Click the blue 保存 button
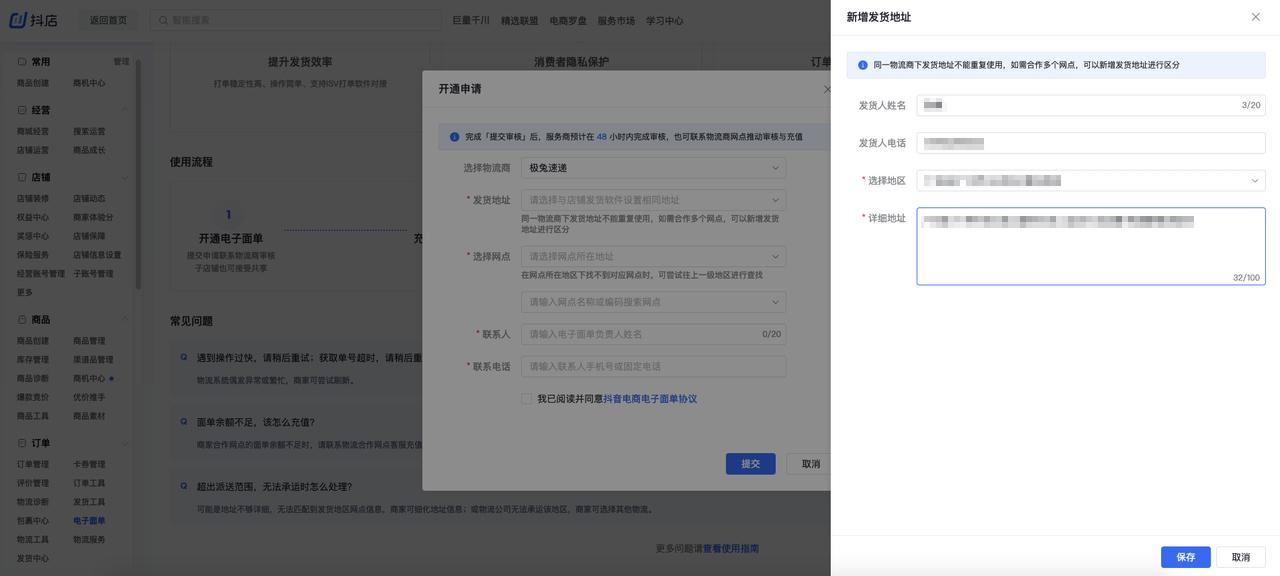Image resolution: width=1280 pixels, height=576 pixels. 1185,557
